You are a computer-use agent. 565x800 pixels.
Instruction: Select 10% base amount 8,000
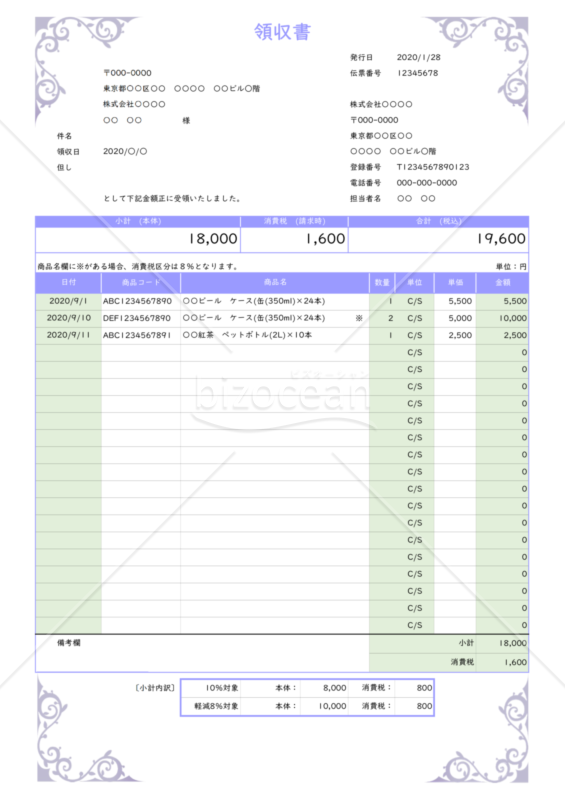pyautogui.click(x=335, y=688)
